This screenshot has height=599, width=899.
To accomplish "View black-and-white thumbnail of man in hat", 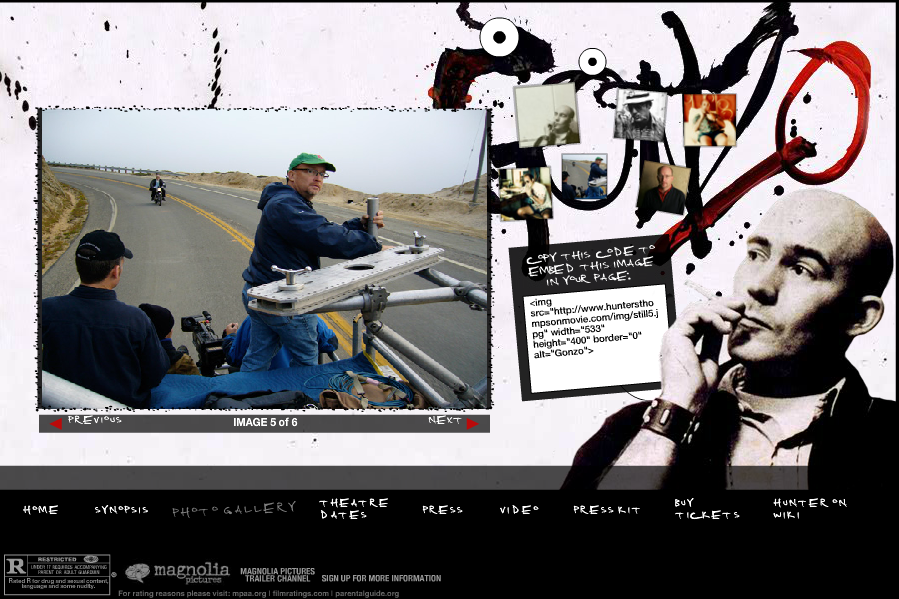I will (640, 115).
